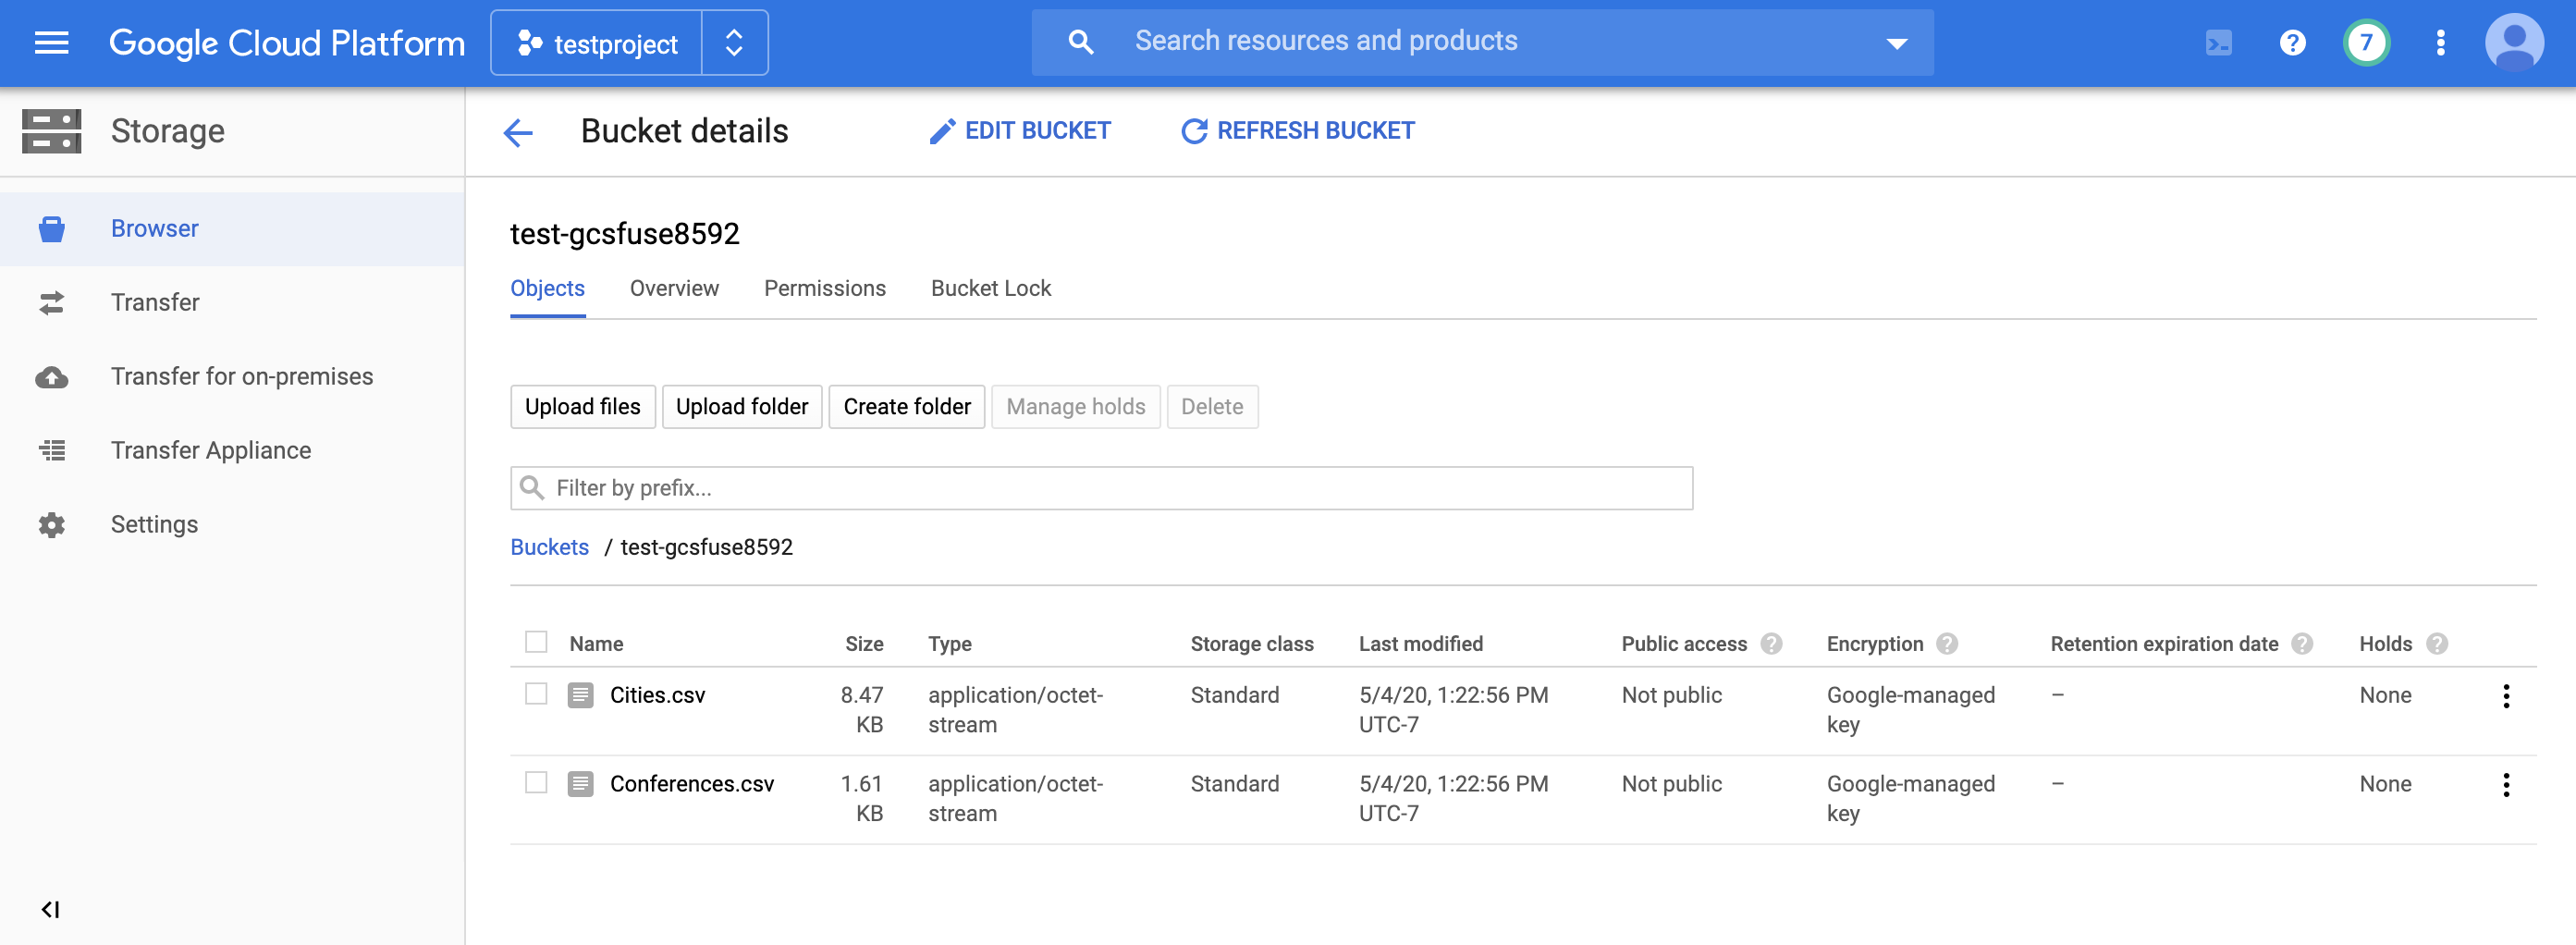Open the testproject project selector
The width and height of the screenshot is (2576, 945).
point(629,43)
